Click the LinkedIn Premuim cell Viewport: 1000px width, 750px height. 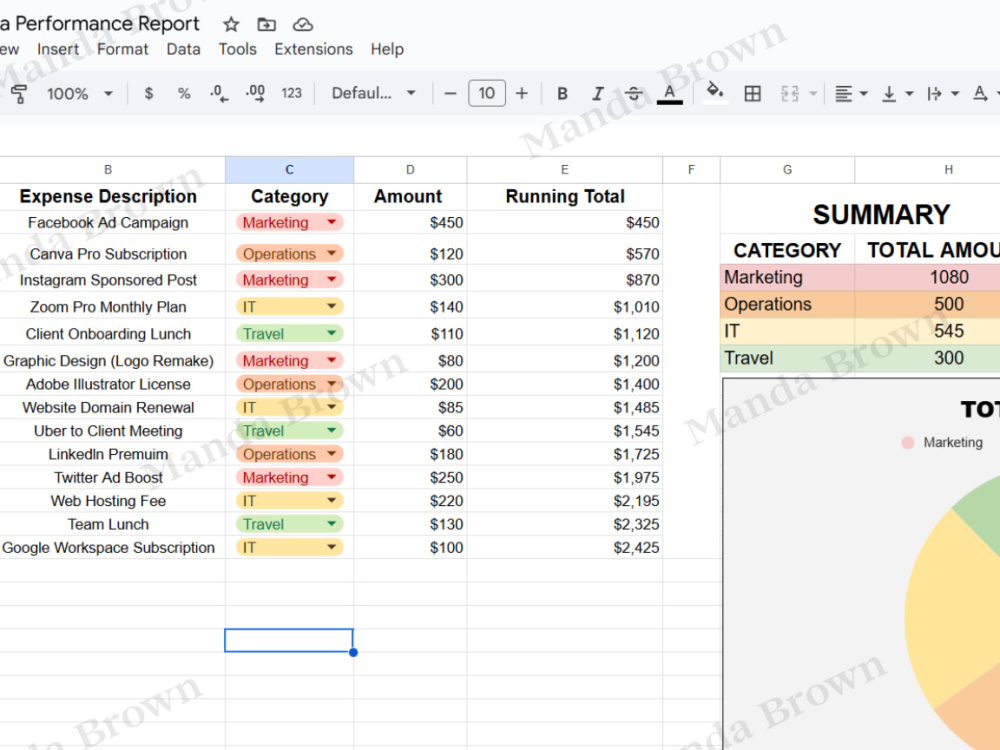(x=108, y=454)
